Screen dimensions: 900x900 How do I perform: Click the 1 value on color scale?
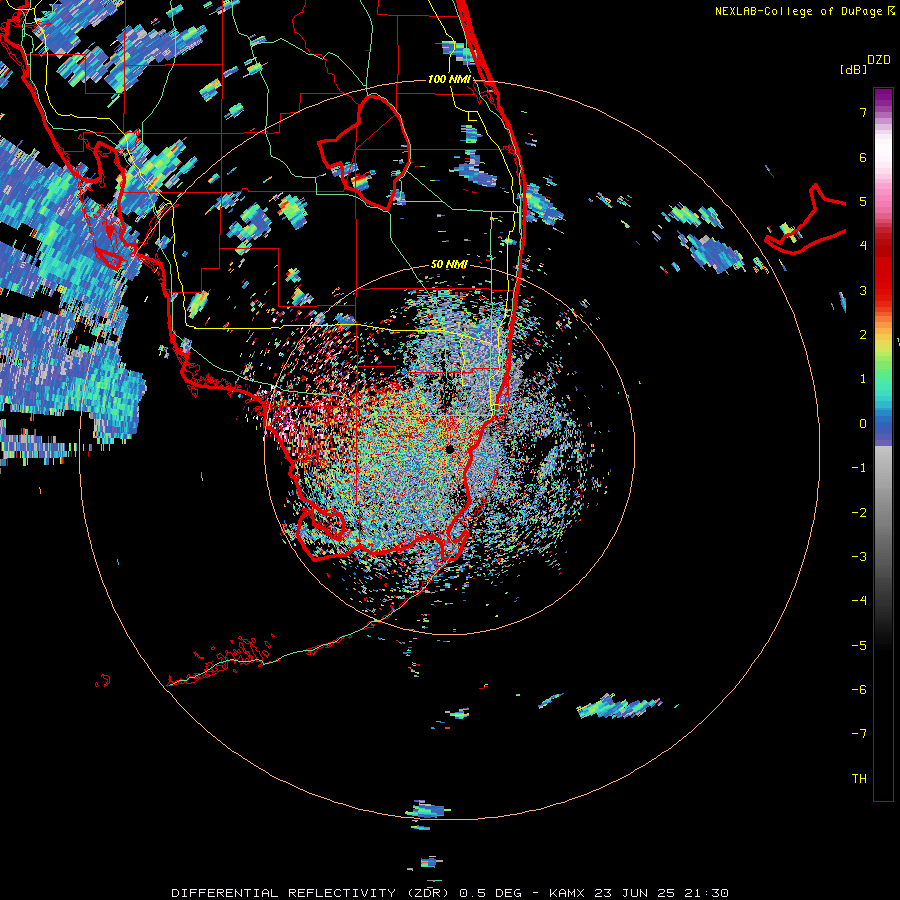tap(863, 379)
